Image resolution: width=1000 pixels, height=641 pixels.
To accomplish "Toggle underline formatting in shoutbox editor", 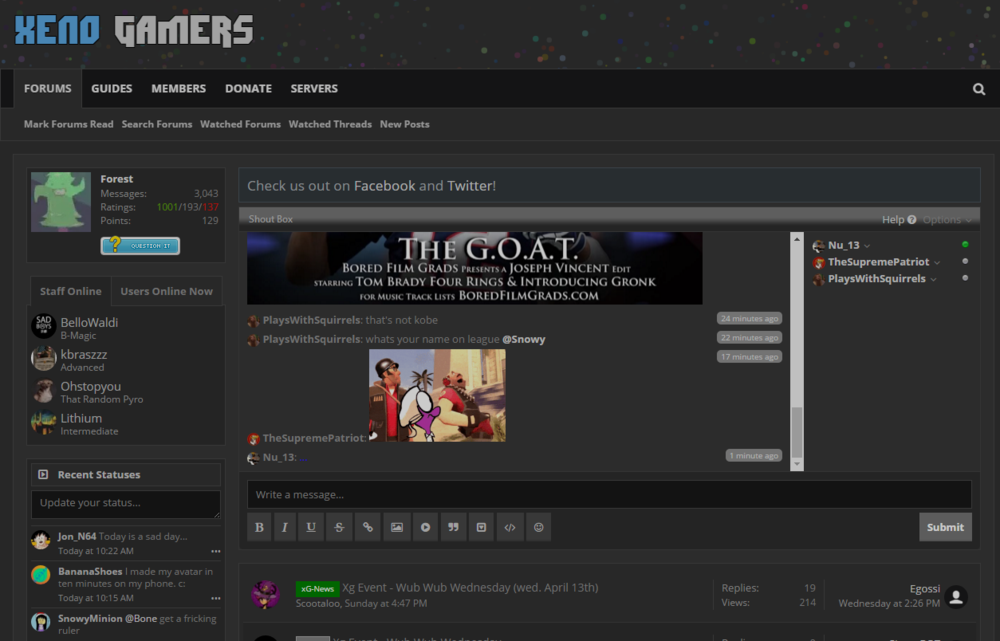I will (311, 527).
